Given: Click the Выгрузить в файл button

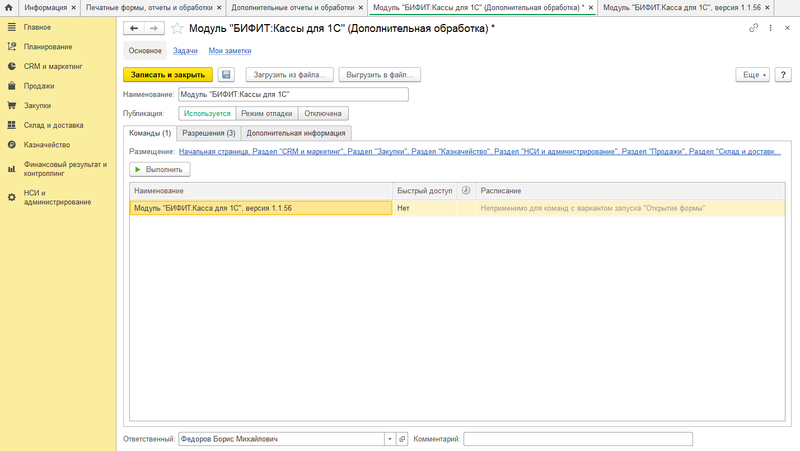Looking at the screenshot, I should (x=380, y=75).
